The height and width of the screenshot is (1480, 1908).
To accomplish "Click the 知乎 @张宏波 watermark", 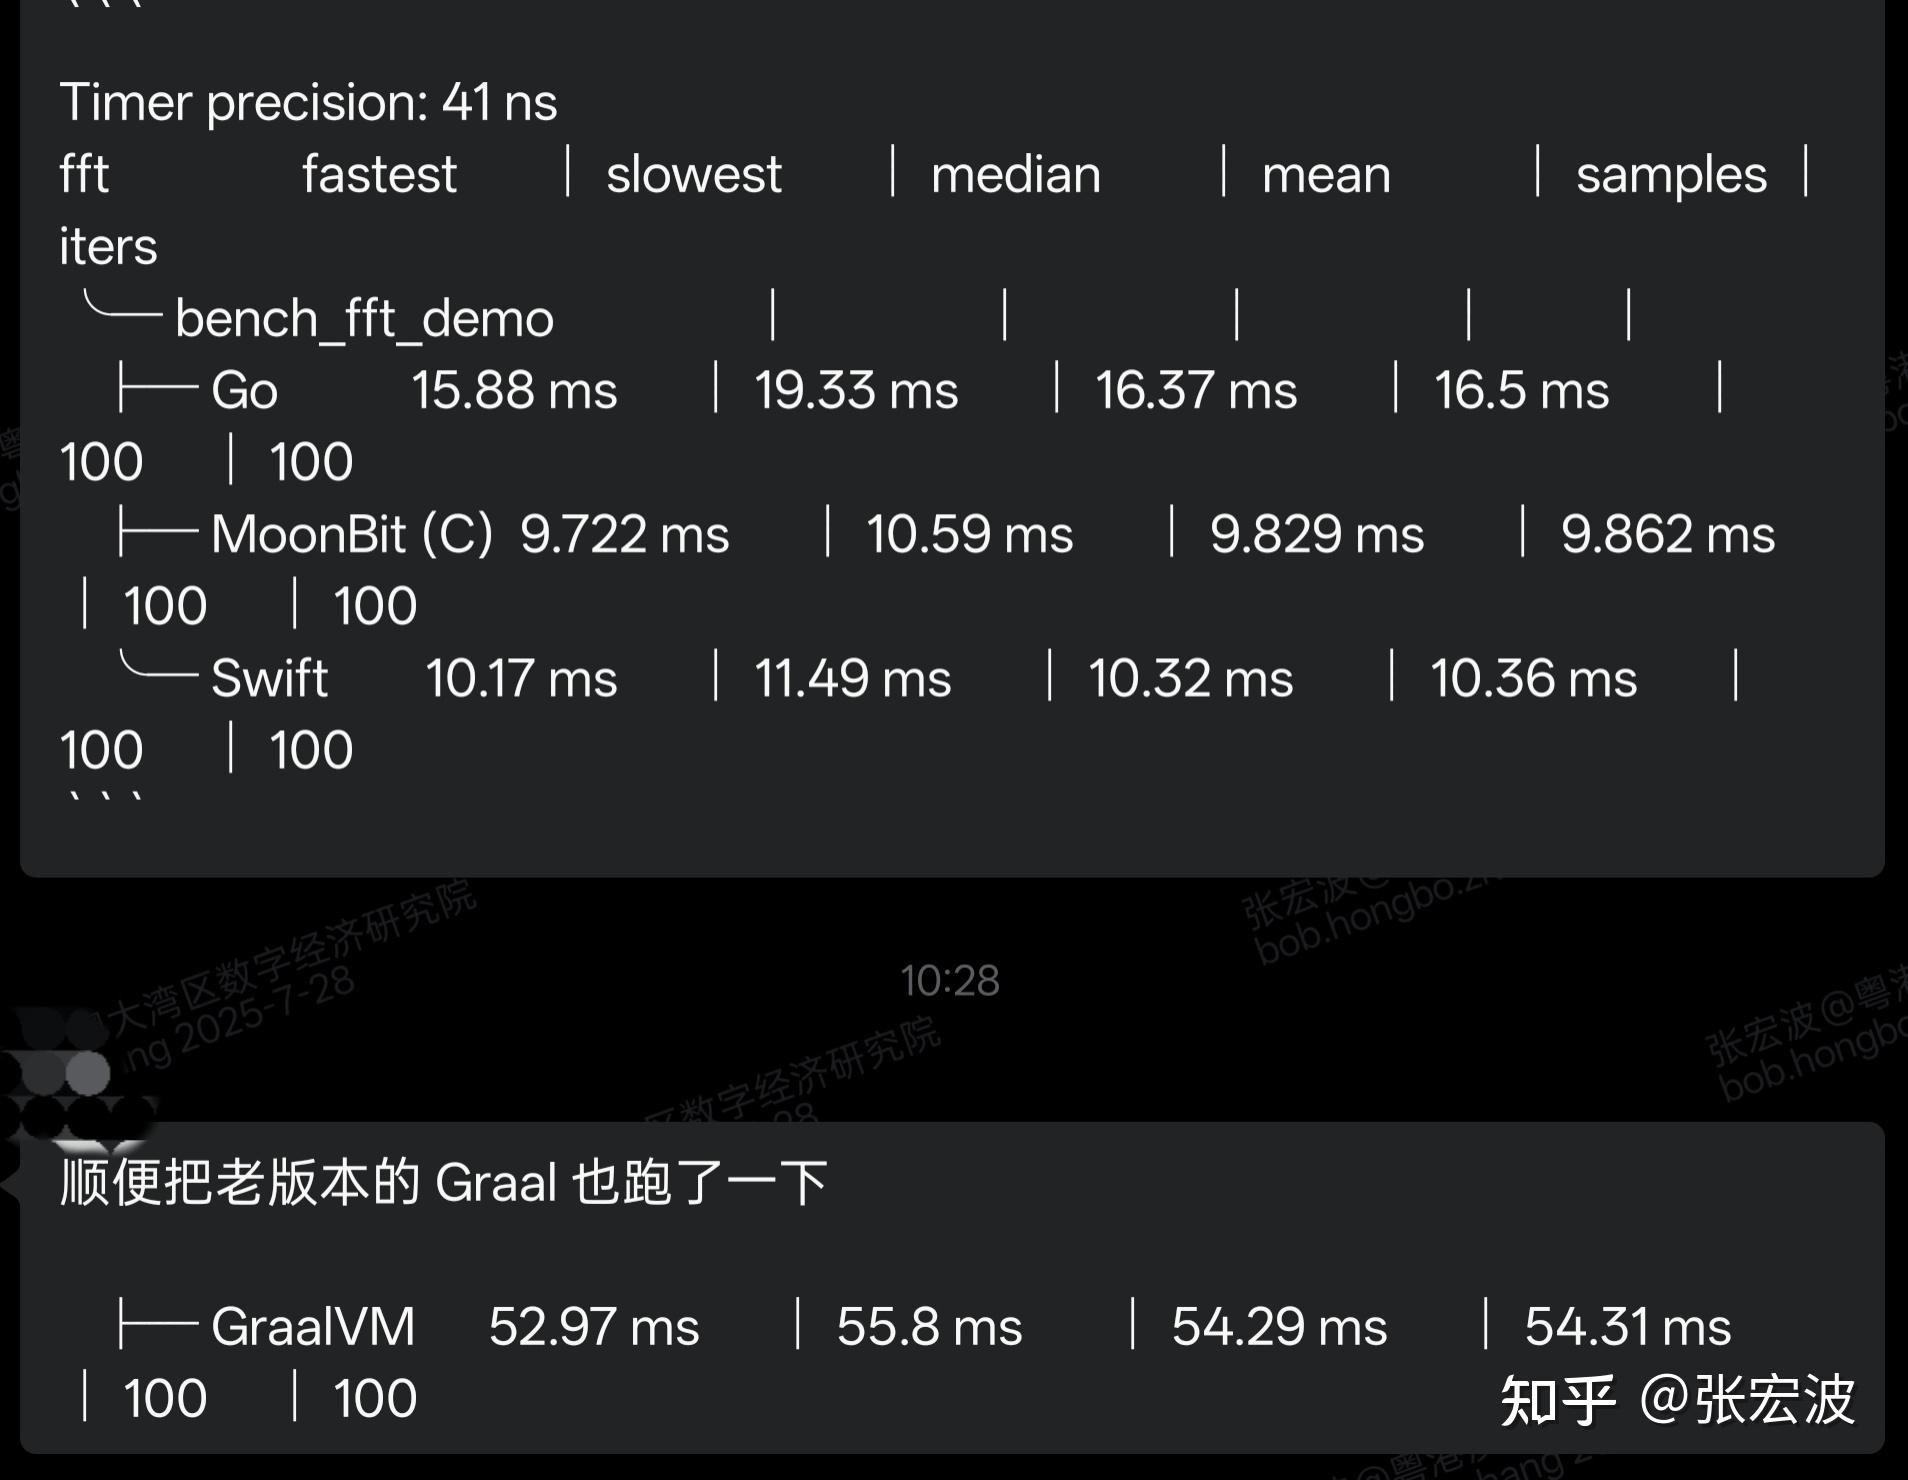I will point(1677,1399).
